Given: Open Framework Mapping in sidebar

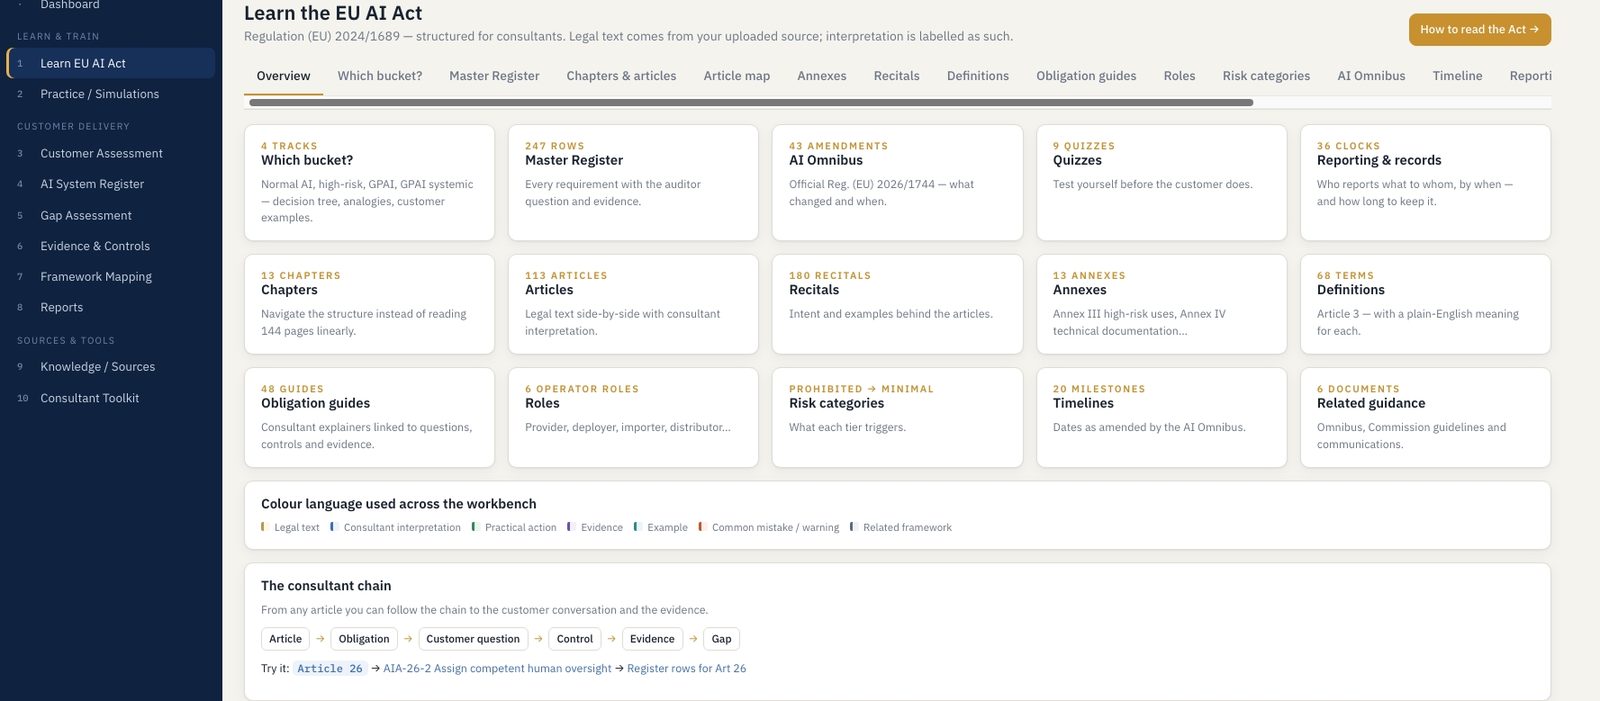Looking at the screenshot, I should click(110, 277).
